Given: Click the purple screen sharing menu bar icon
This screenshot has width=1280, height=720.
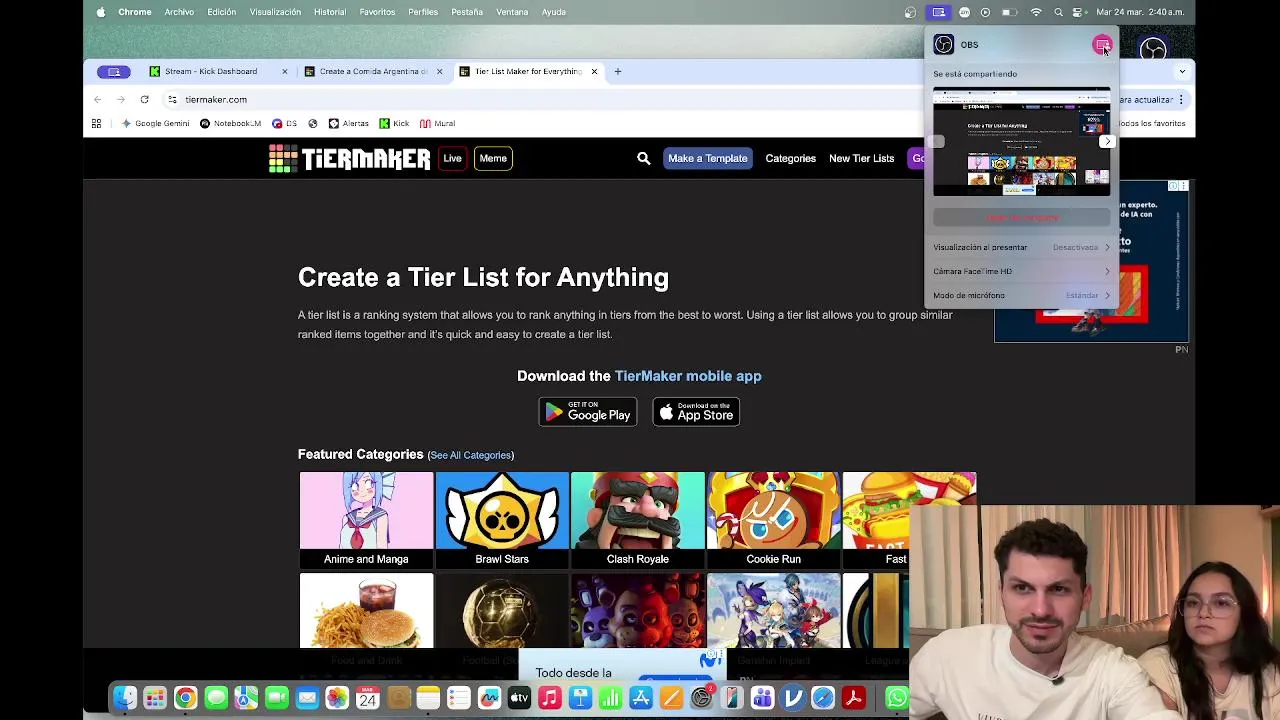Looking at the screenshot, I should click(x=938, y=12).
